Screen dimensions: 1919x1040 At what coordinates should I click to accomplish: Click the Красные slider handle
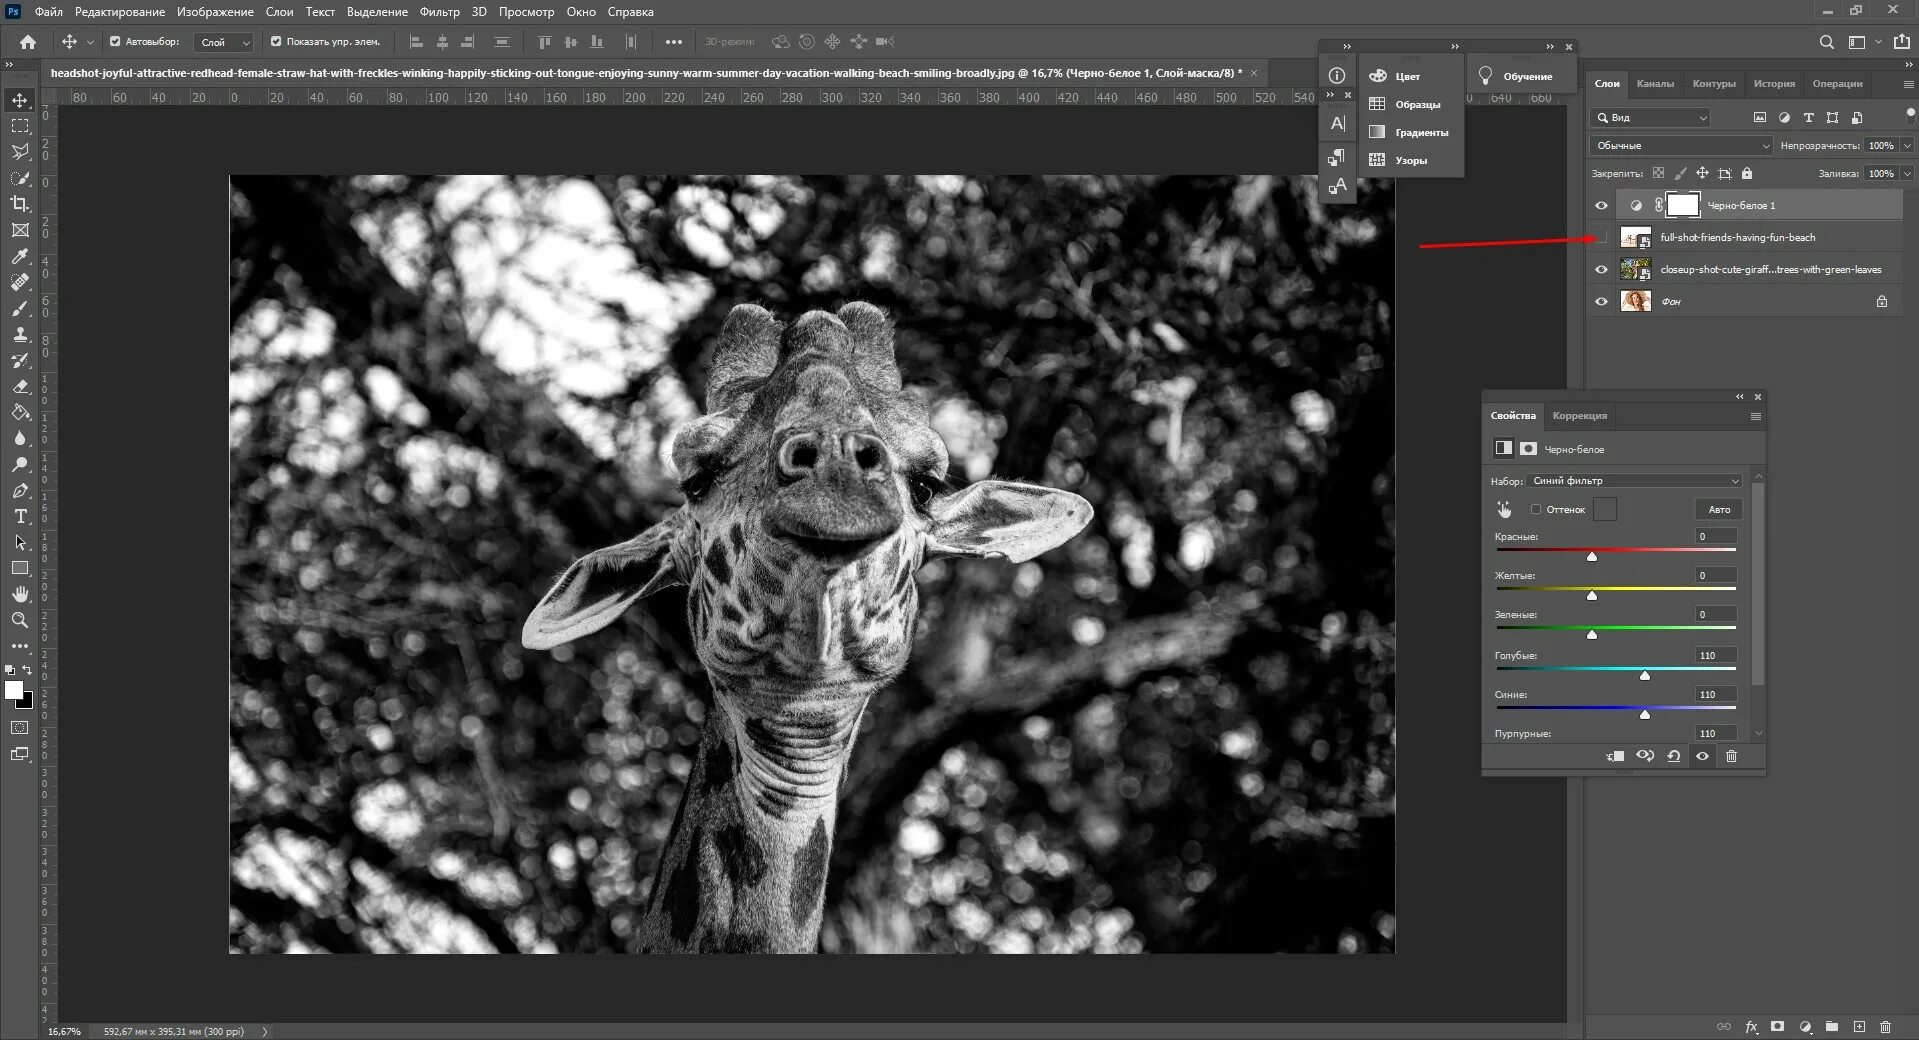click(1592, 556)
